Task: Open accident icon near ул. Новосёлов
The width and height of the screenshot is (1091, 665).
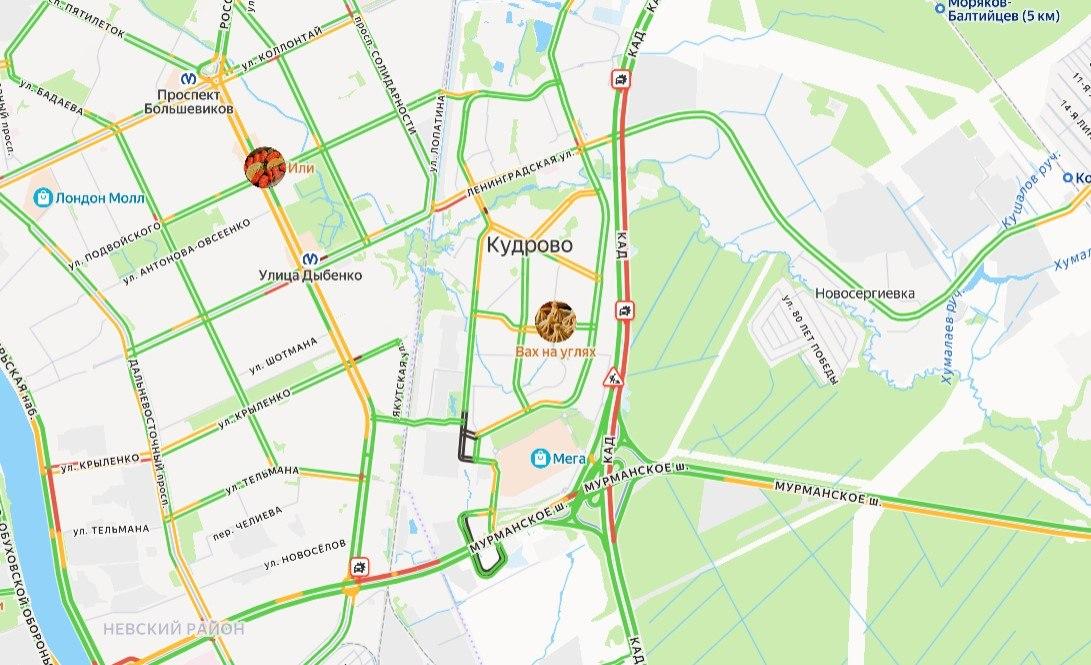Action: coord(359,568)
